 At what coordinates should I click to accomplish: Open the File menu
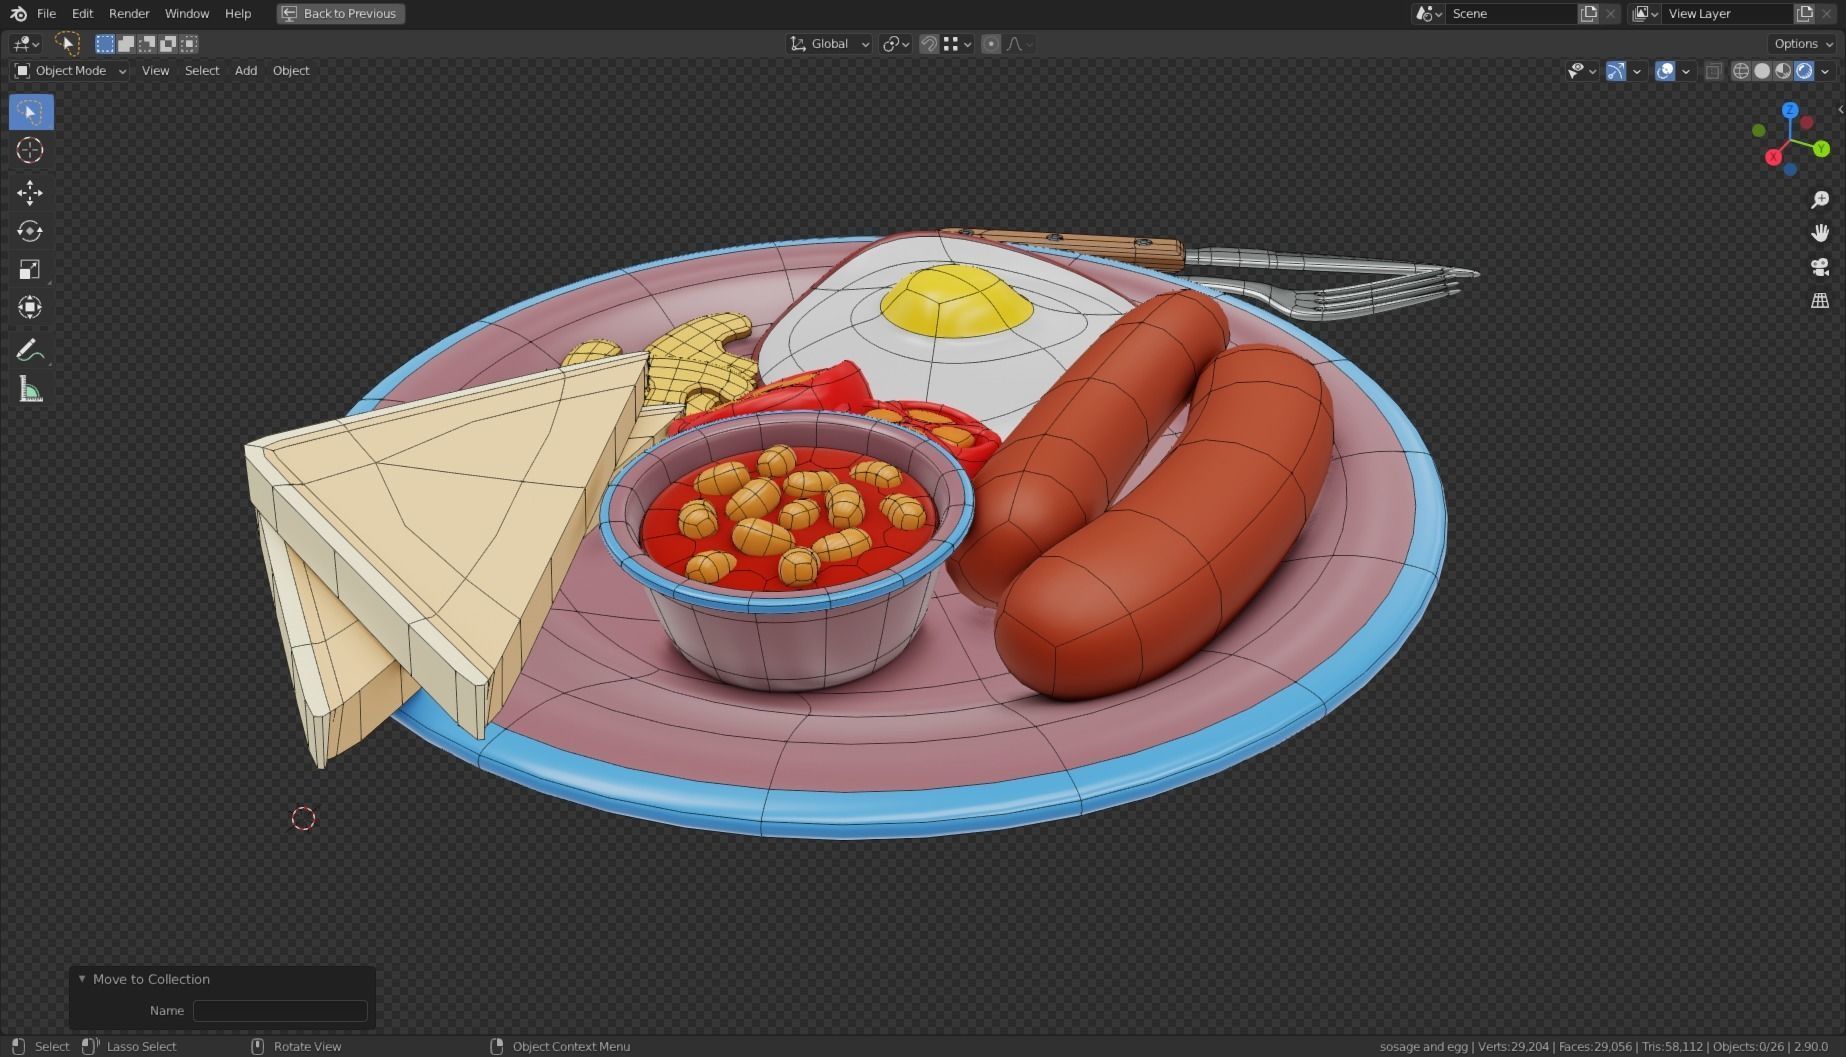click(46, 14)
